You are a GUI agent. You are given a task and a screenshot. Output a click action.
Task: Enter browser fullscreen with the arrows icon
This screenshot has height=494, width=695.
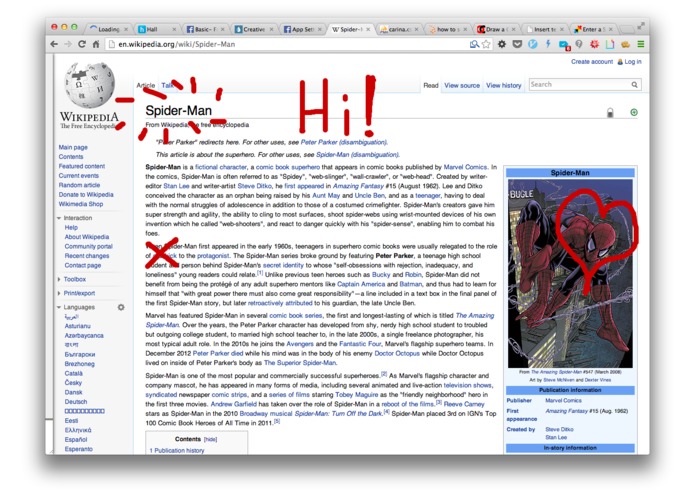(x=641, y=27)
